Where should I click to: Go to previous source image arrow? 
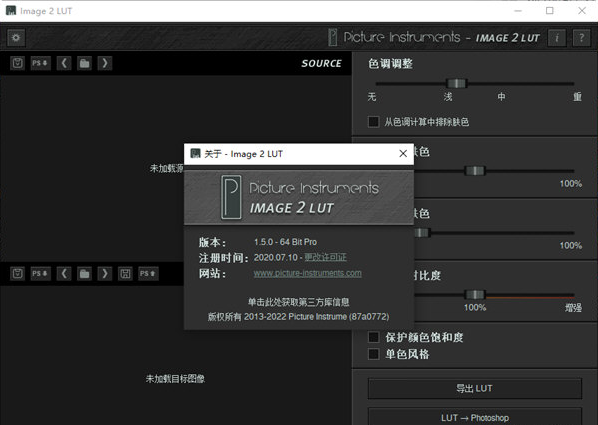coord(64,63)
